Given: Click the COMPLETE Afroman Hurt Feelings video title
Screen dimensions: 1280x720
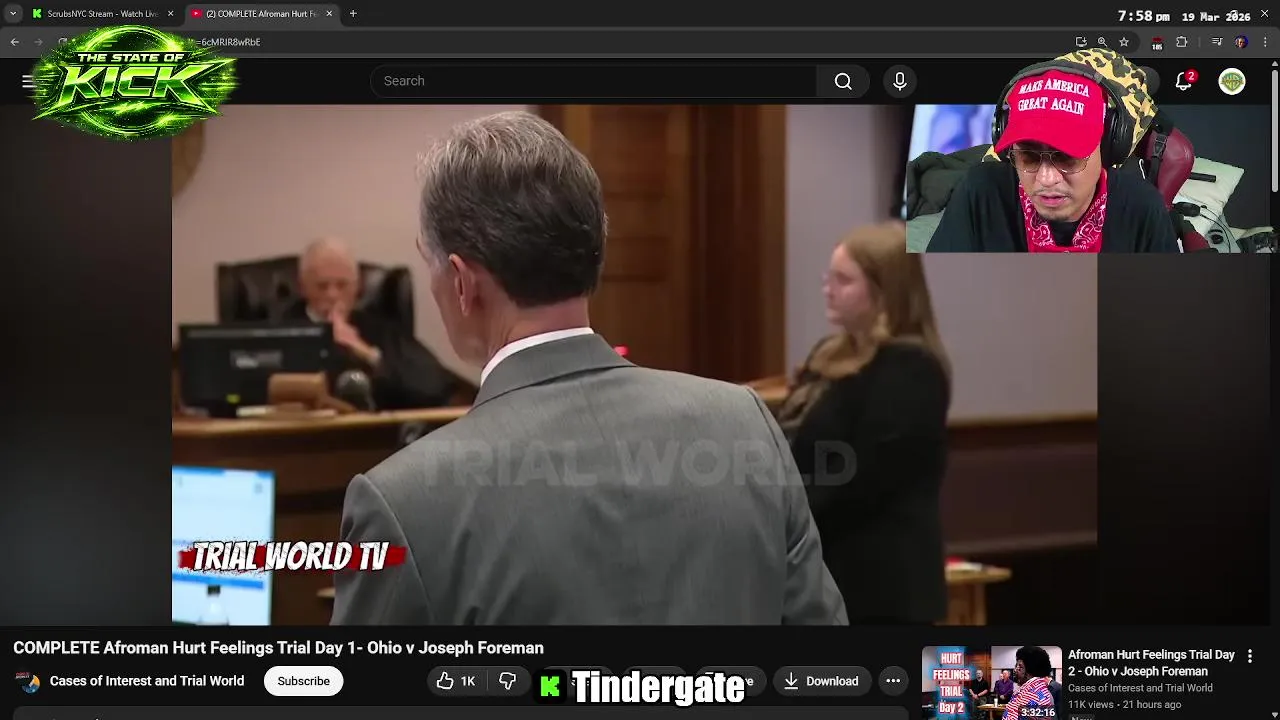Looking at the screenshot, I should pos(278,648).
